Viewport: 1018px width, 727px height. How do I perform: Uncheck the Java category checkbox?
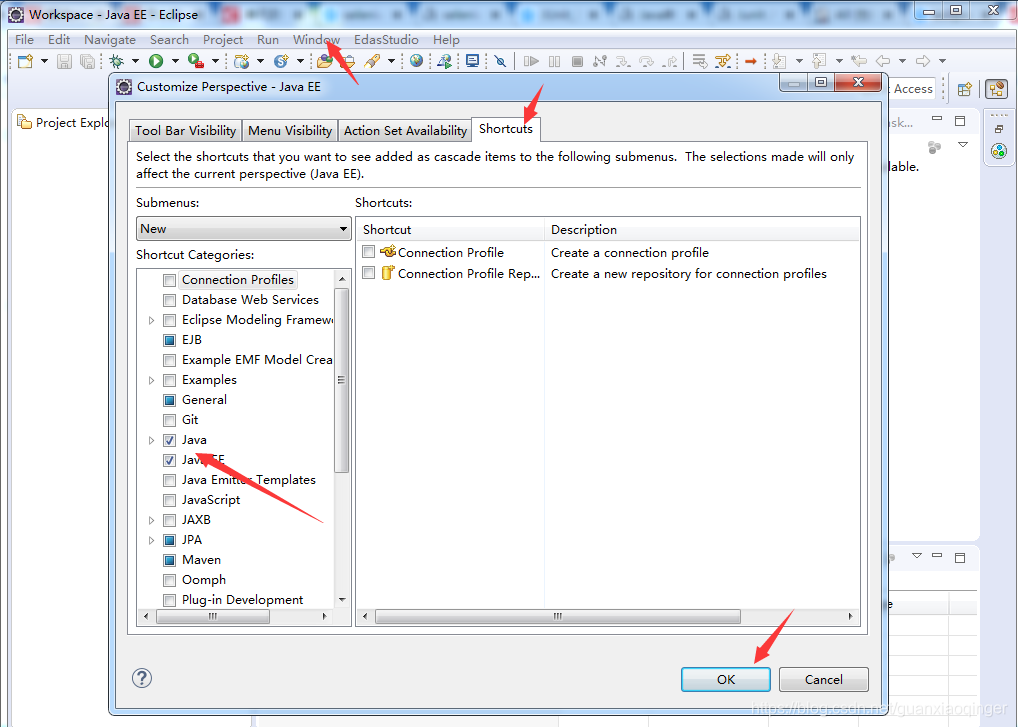[169, 440]
